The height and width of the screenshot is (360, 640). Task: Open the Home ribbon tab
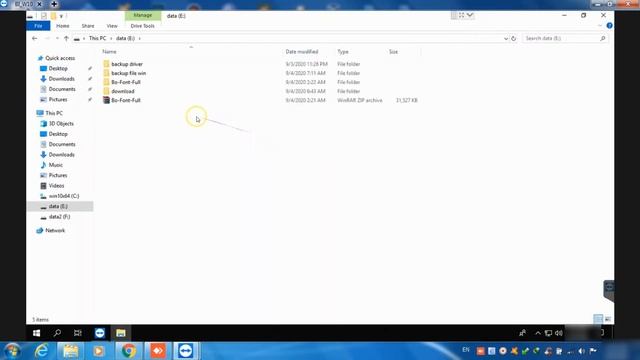(62, 26)
